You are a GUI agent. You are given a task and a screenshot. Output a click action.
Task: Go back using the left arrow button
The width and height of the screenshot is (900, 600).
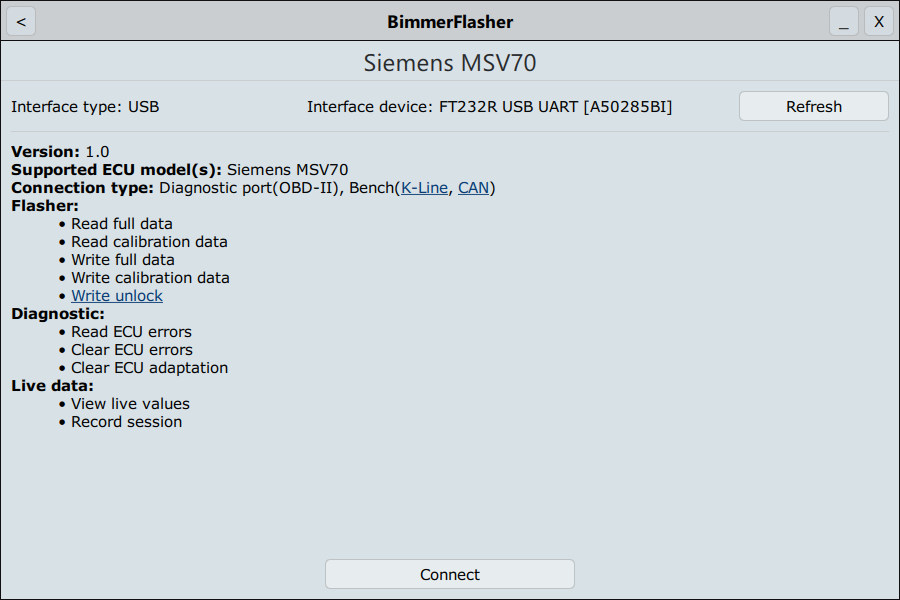pos(21,21)
